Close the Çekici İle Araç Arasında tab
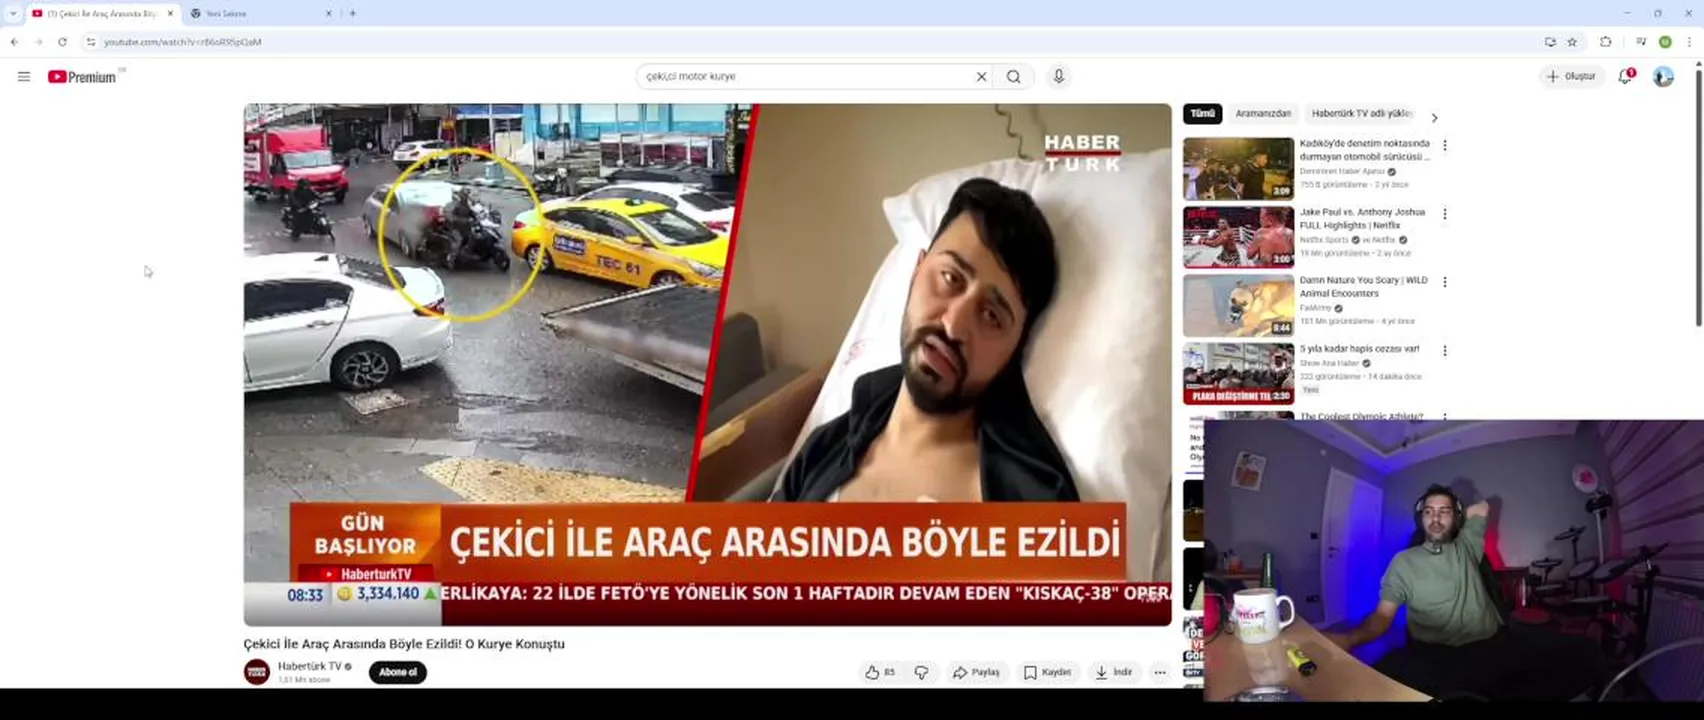The image size is (1704, 720). pyautogui.click(x=170, y=13)
